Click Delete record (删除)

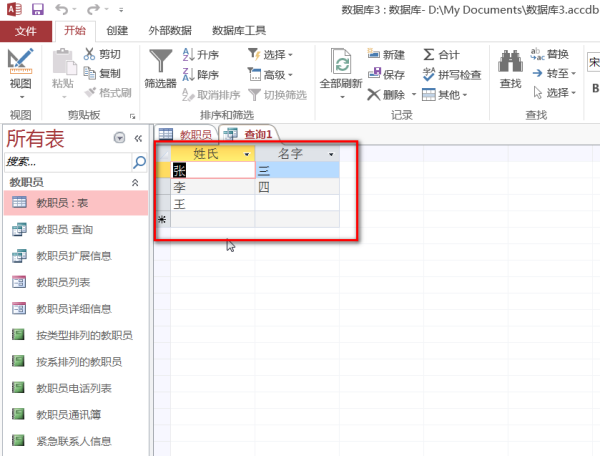point(386,94)
